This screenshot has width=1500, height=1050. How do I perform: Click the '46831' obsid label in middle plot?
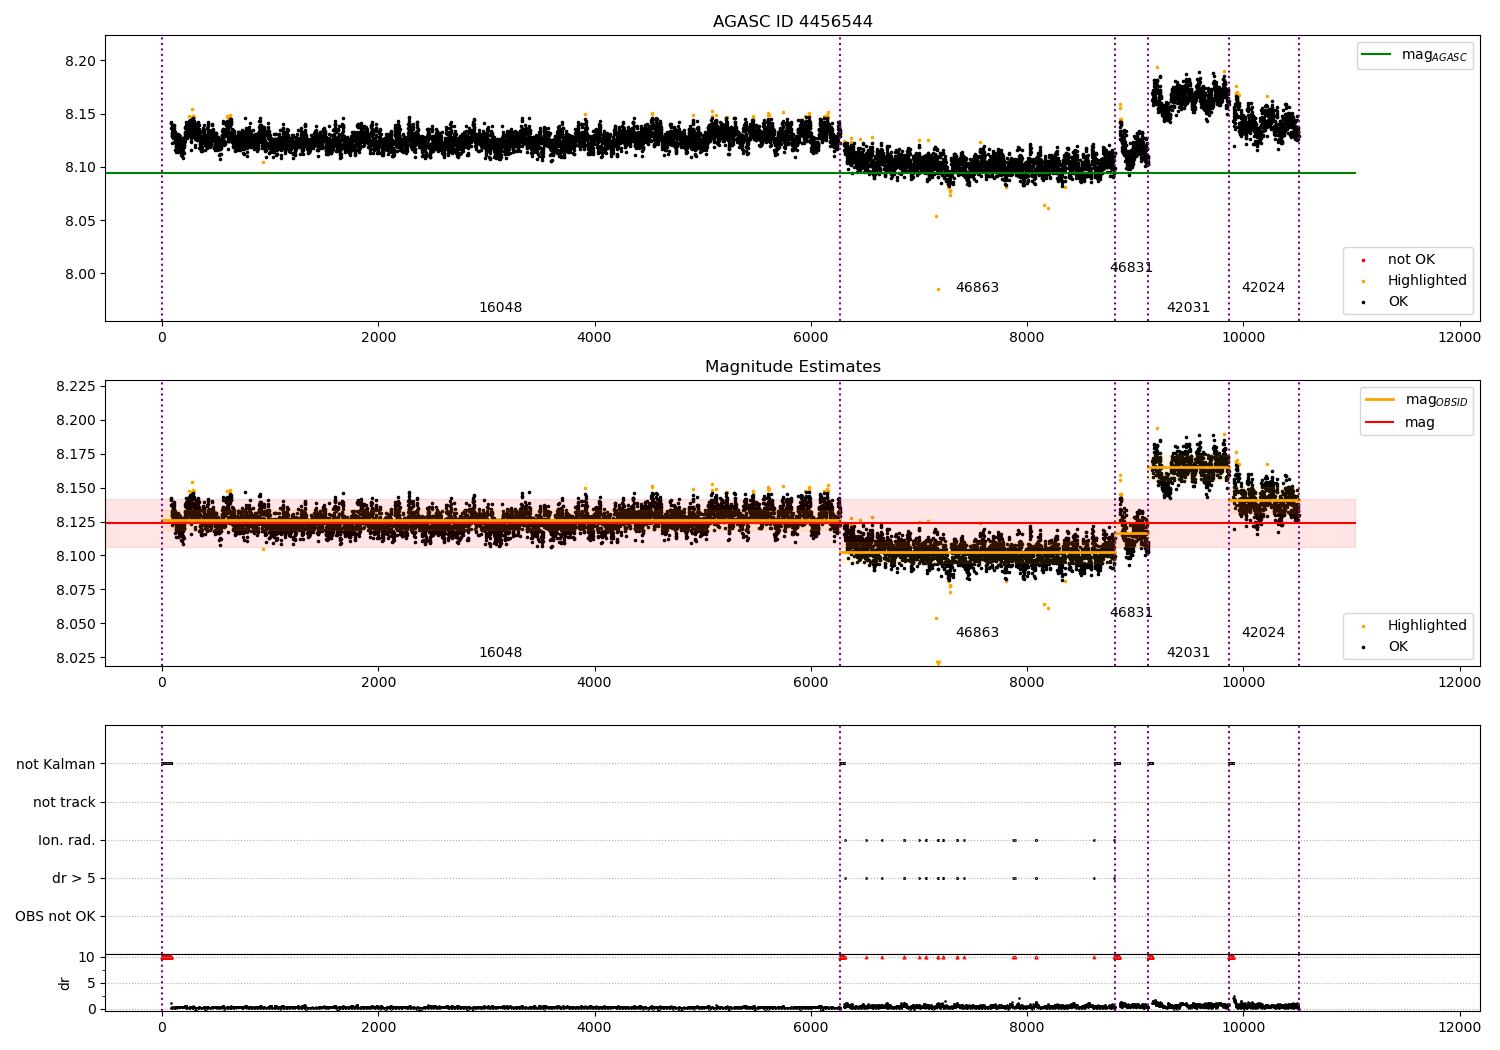click(1131, 612)
